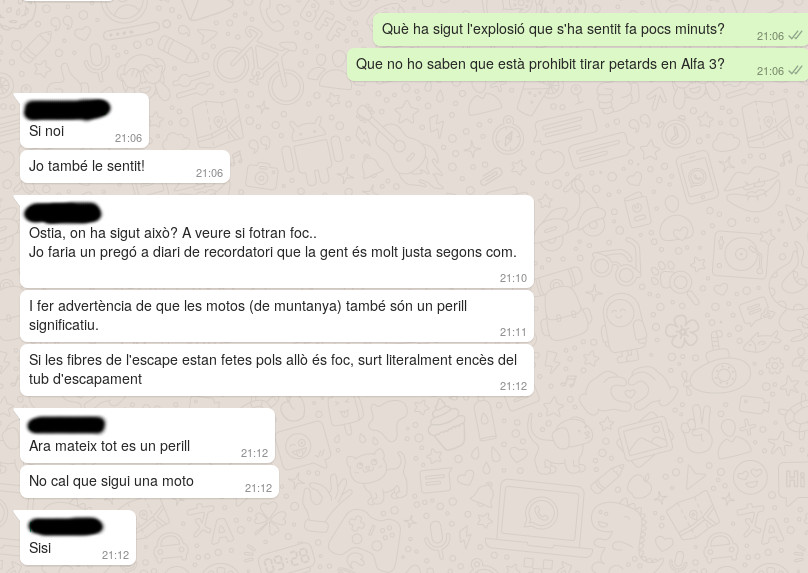Open redacted sender above 'Ara mateix' message

coord(66,425)
